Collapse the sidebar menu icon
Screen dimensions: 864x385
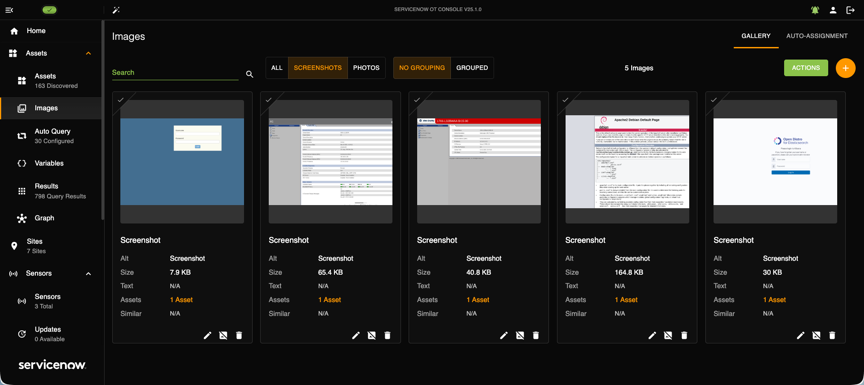tap(9, 10)
